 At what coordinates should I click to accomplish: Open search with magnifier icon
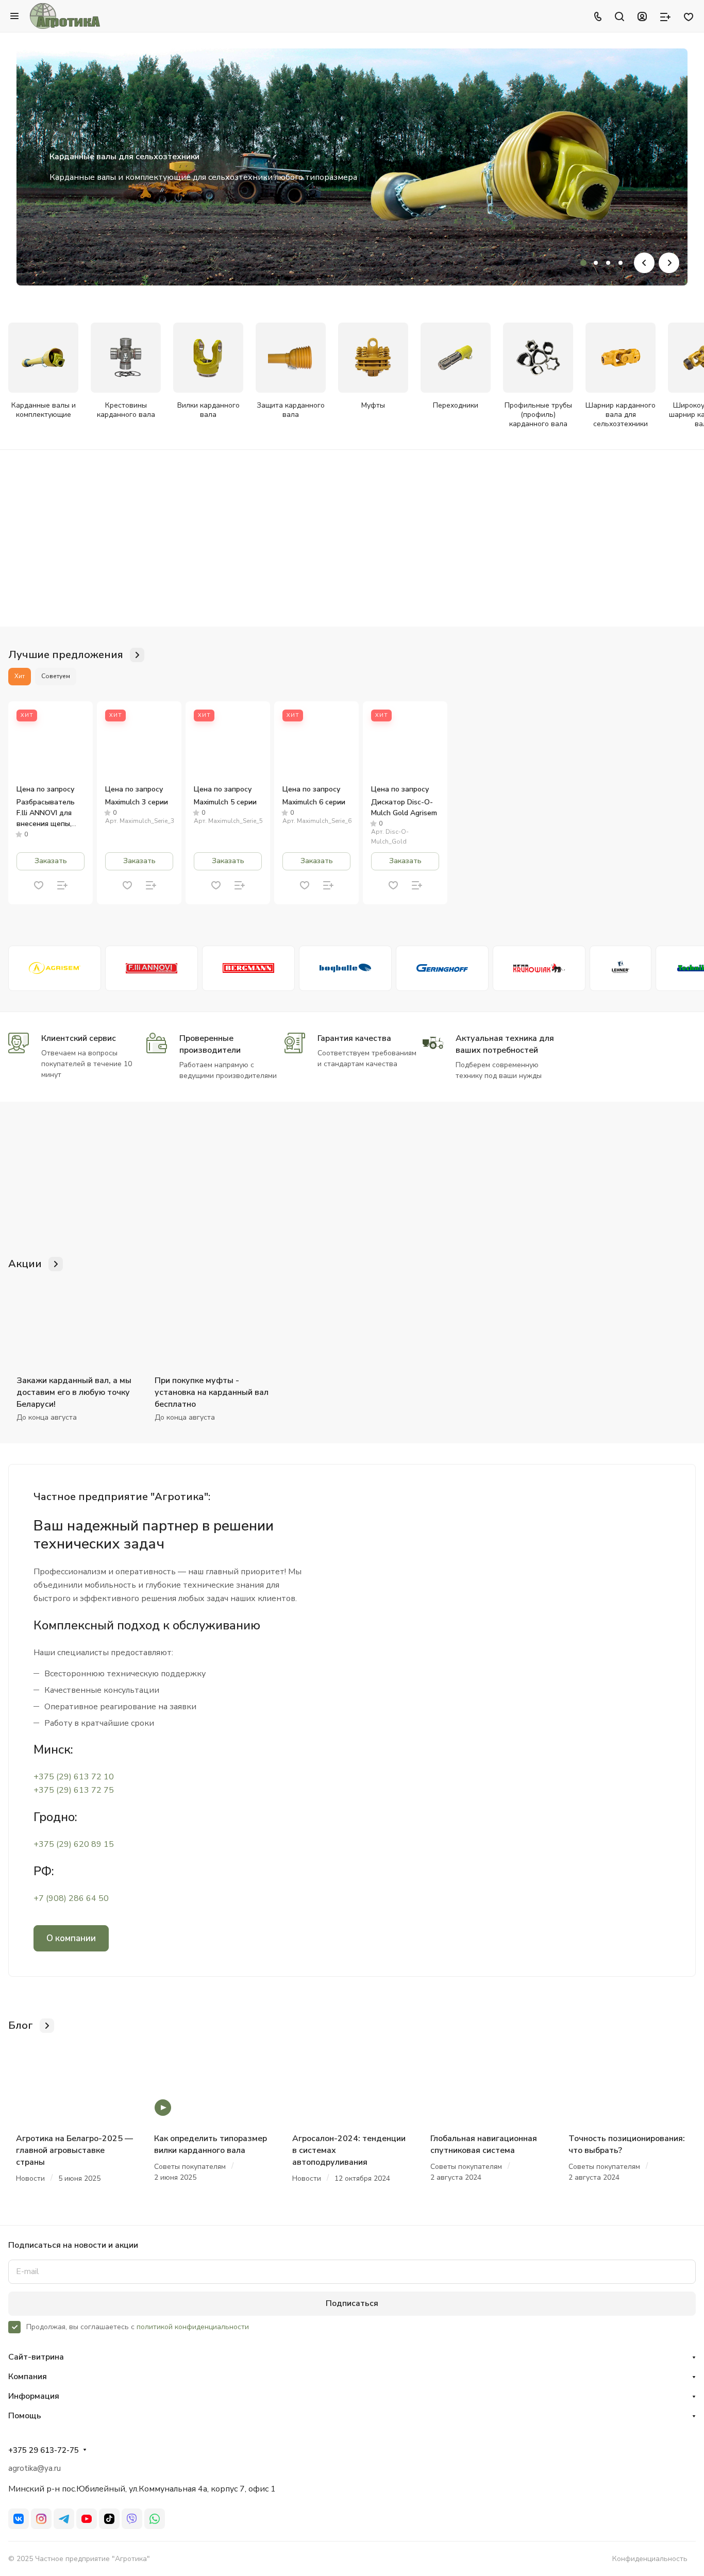click(619, 16)
